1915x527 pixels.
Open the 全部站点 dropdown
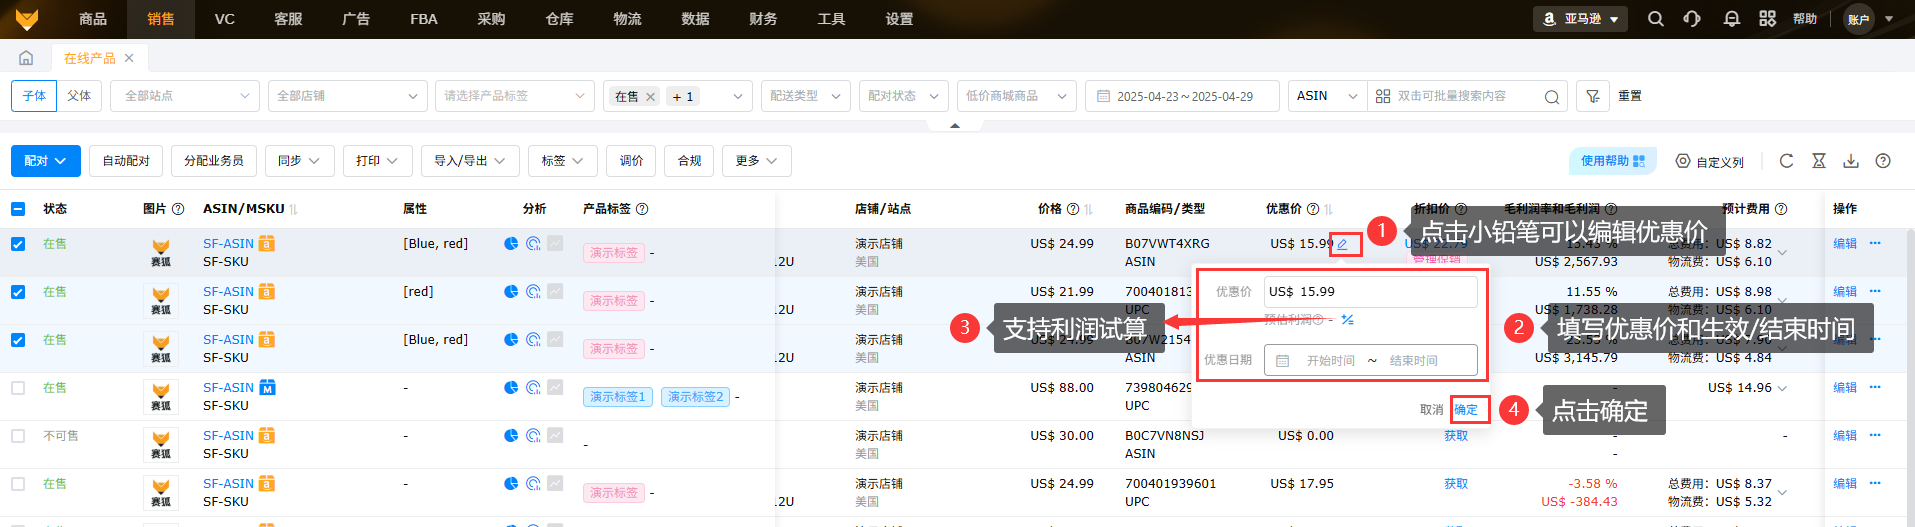[x=186, y=96]
